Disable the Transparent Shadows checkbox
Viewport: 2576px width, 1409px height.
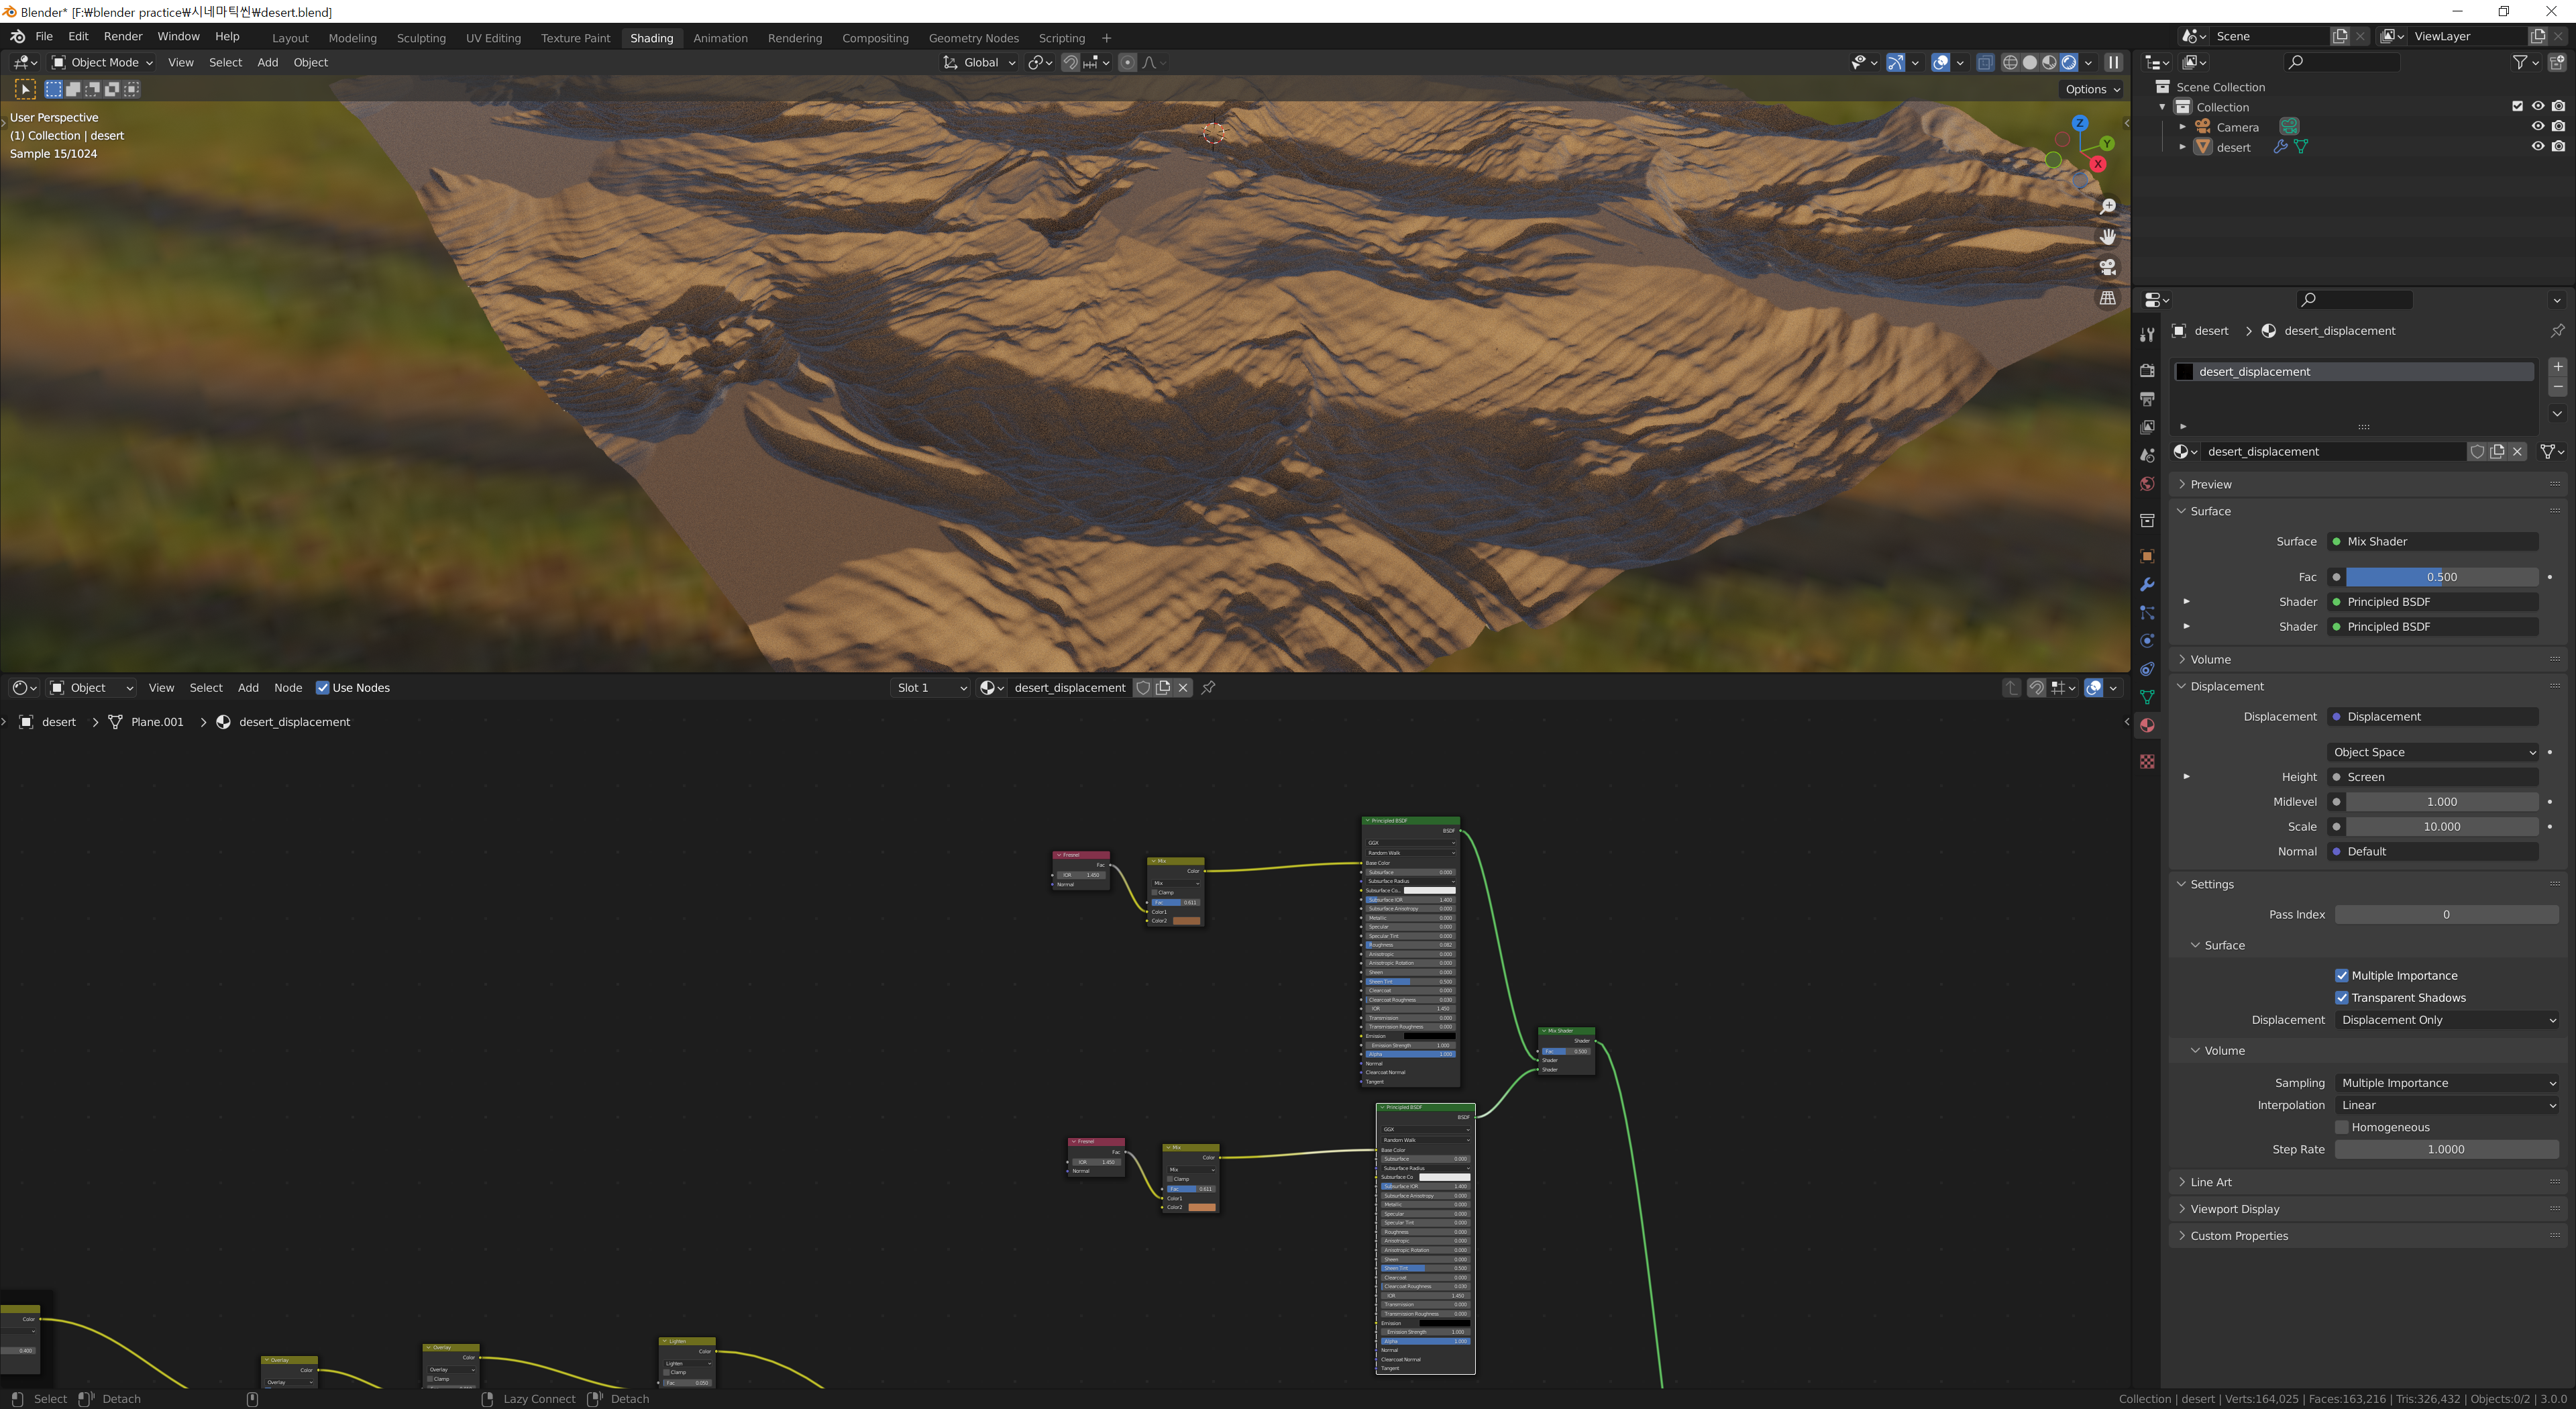(x=2341, y=998)
